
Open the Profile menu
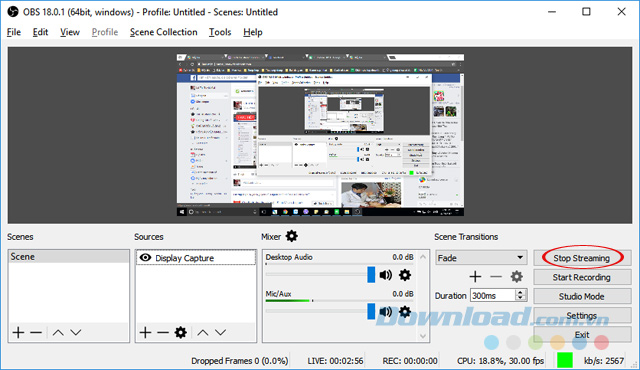tap(105, 32)
